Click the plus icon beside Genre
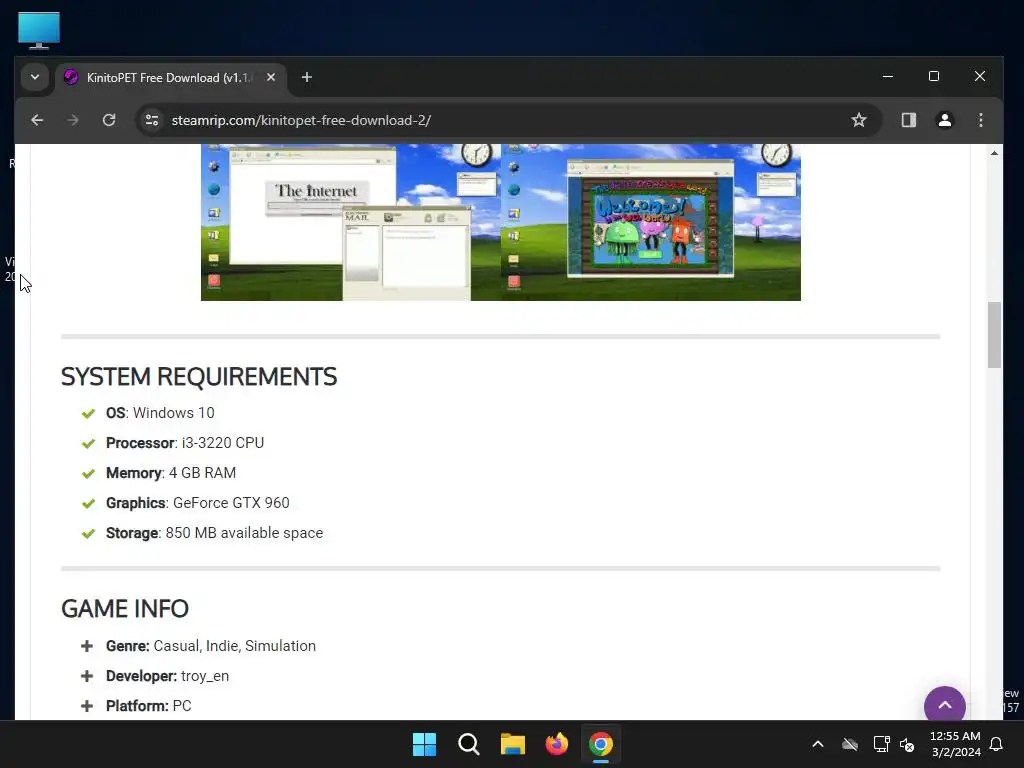Image resolution: width=1024 pixels, height=768 pixels. 87,646
